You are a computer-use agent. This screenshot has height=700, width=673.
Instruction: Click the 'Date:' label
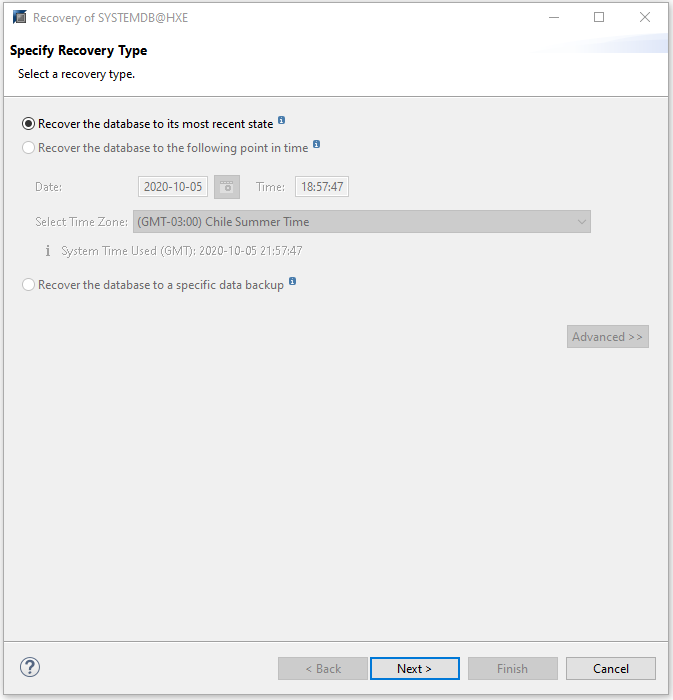(x=49, y=187)
